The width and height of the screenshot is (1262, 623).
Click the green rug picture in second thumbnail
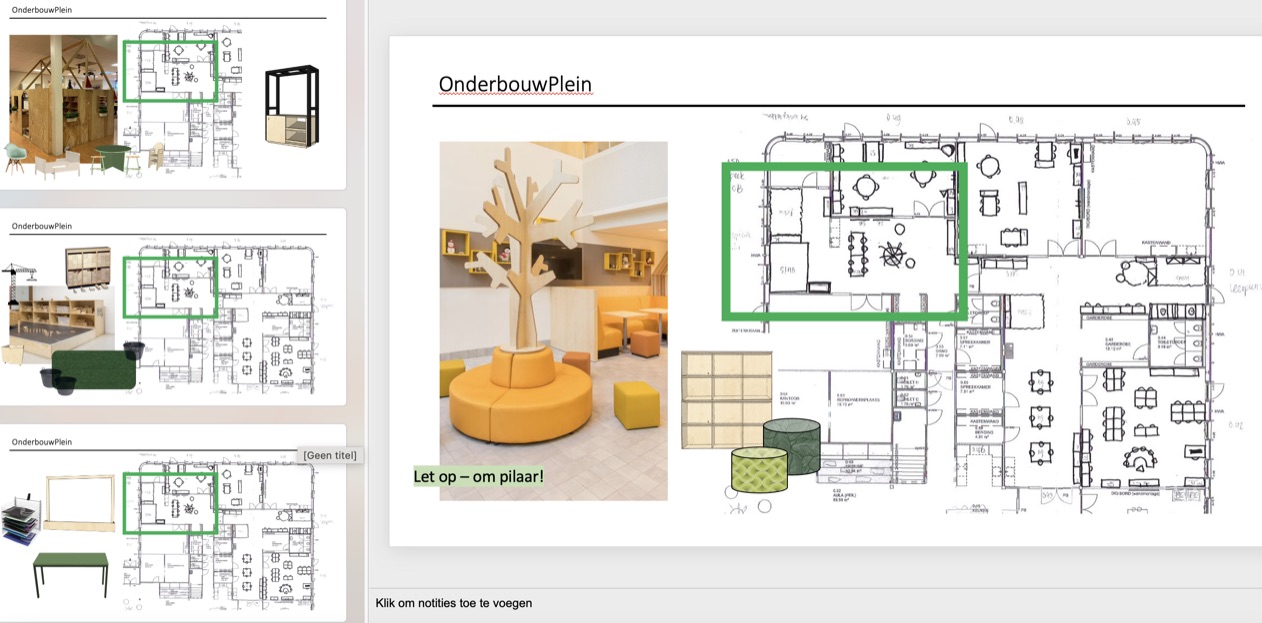tap(92, 369)
